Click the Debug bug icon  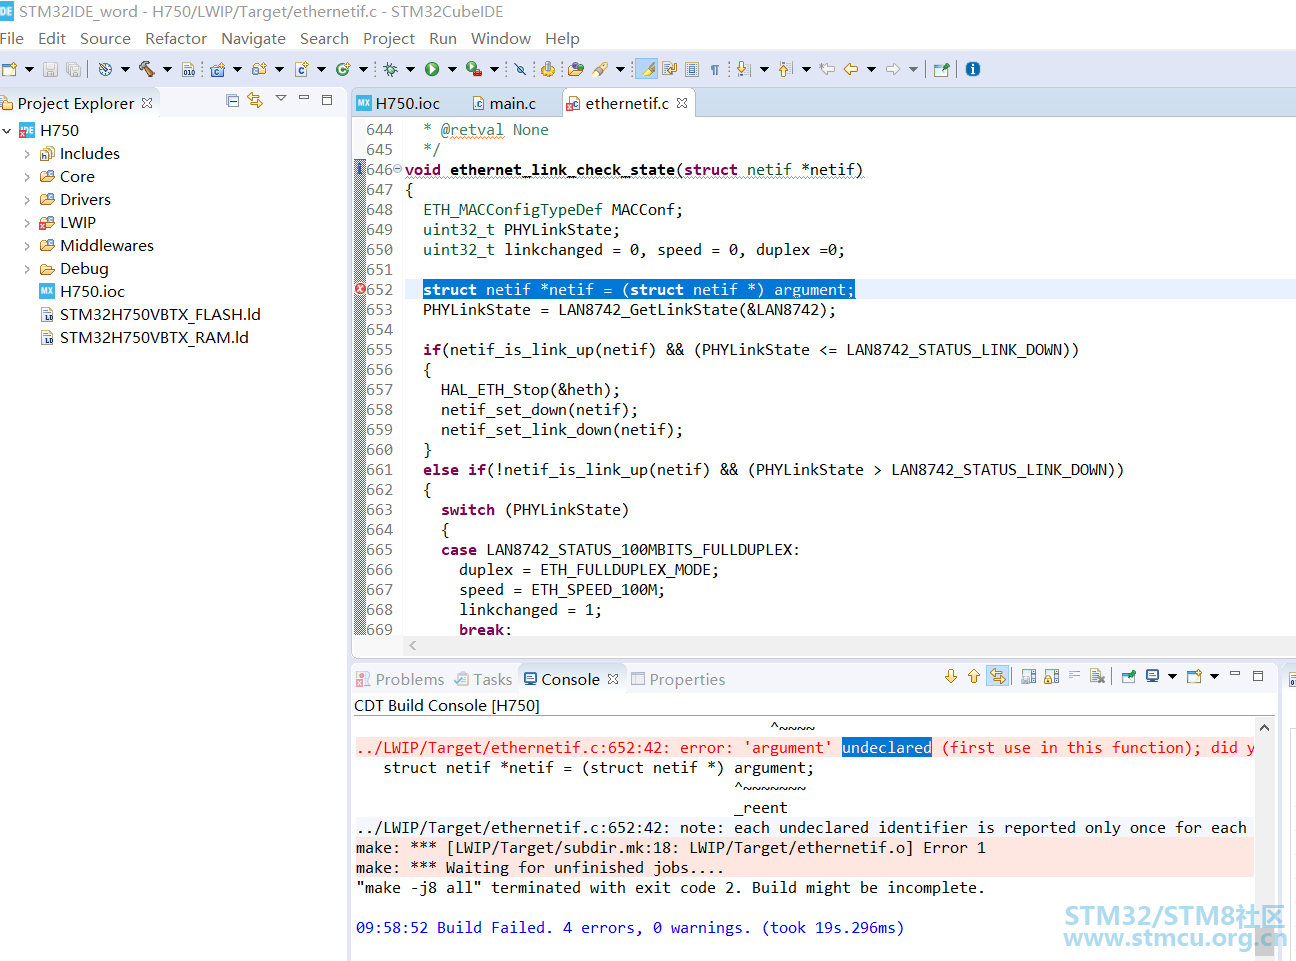[390, 69]
